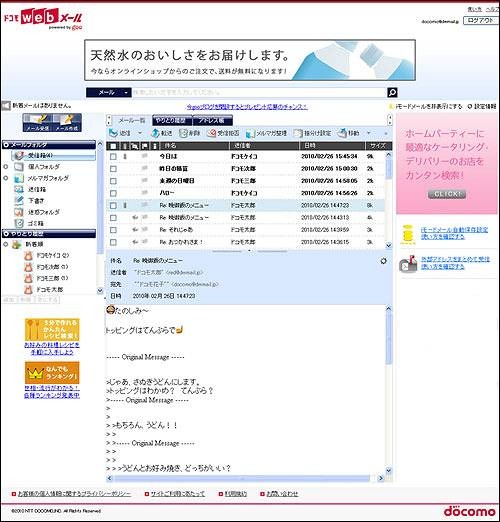Viewport: 500px width, 522px height.
Task: Click the メール受信 receive mail icon
Action: pyautogui.click(x=37, y=122)
